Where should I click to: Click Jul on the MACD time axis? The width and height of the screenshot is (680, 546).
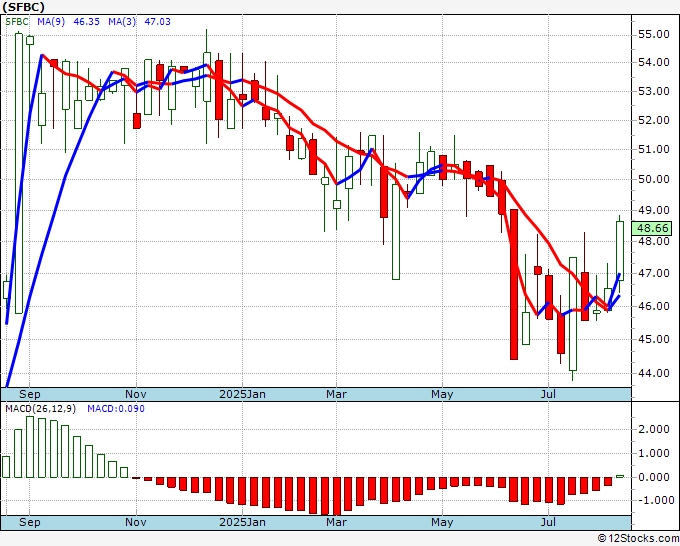[548, 522]
